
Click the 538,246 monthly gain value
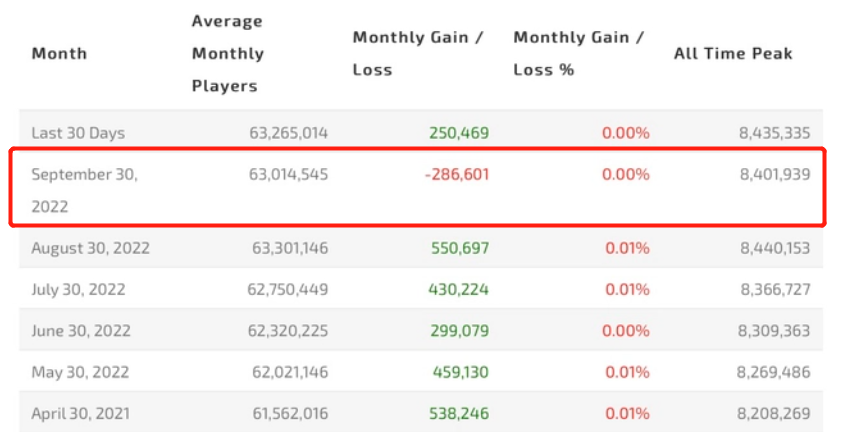459,413
